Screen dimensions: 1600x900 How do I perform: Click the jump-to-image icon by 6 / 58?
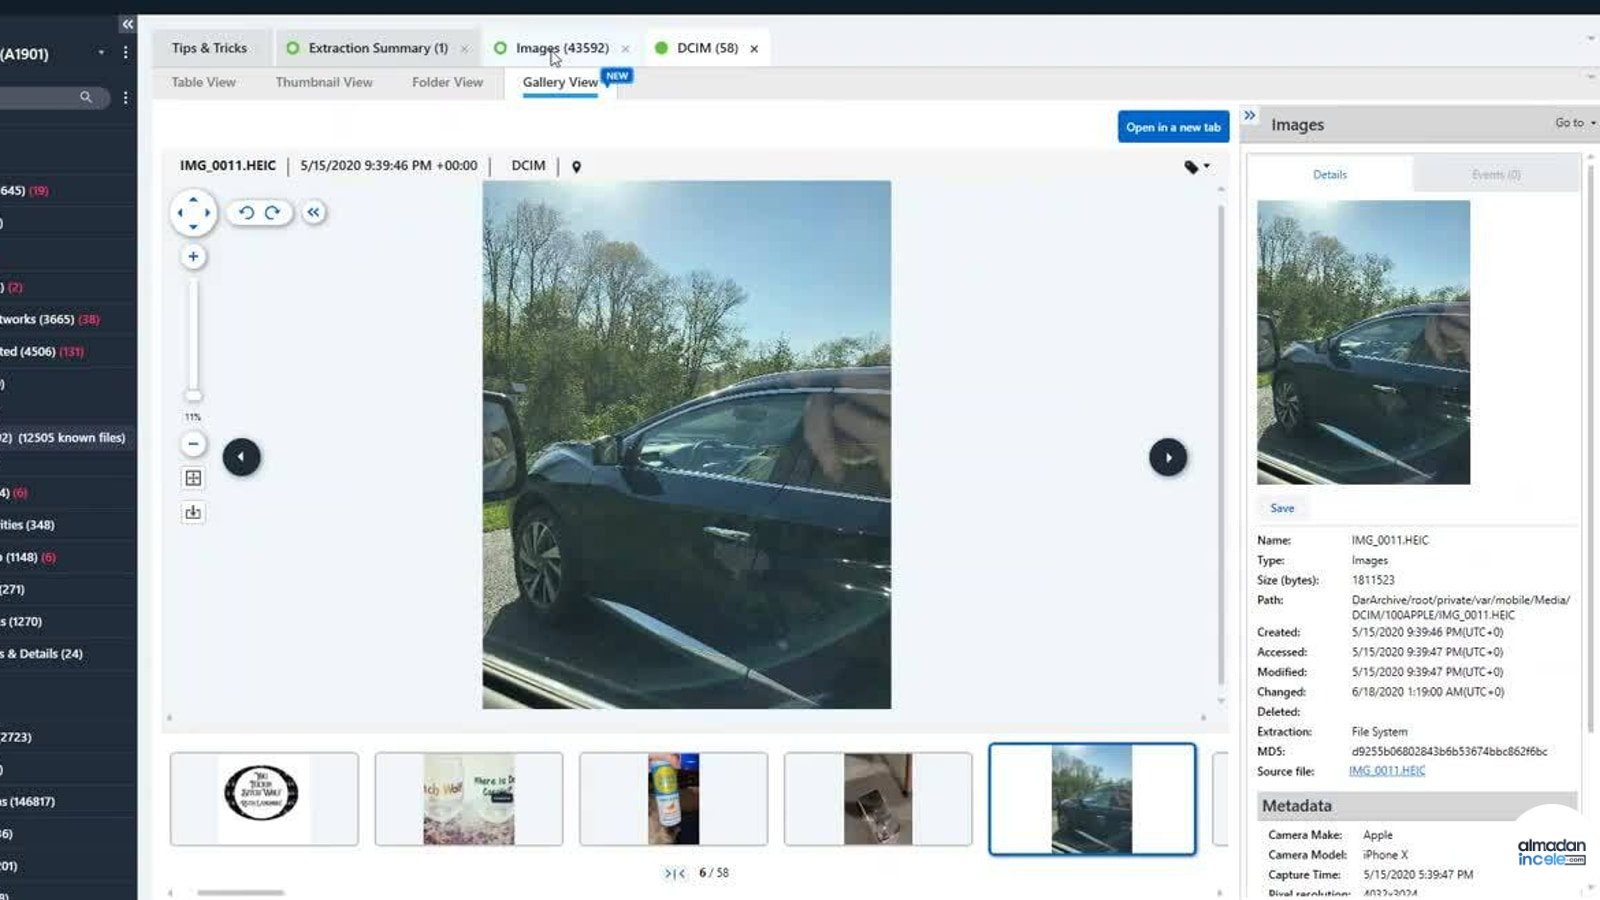click(x=675, y=873)
